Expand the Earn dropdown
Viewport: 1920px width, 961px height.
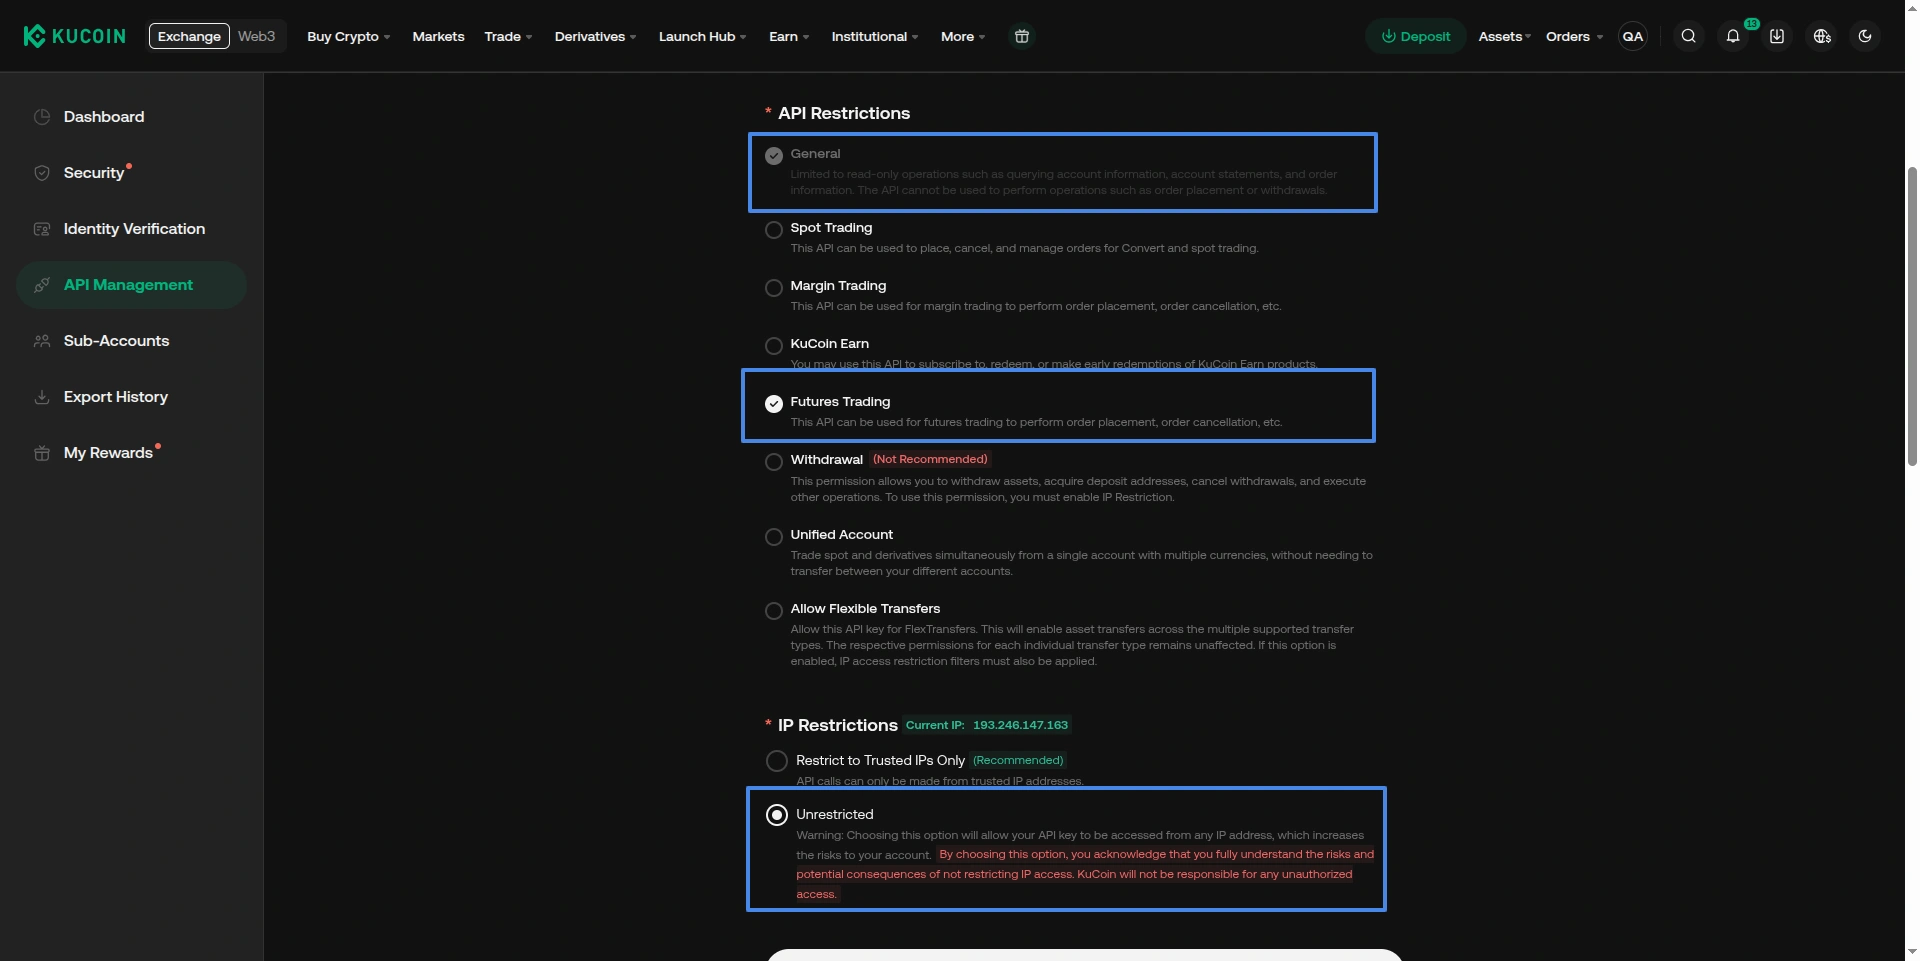click(789, 36)
